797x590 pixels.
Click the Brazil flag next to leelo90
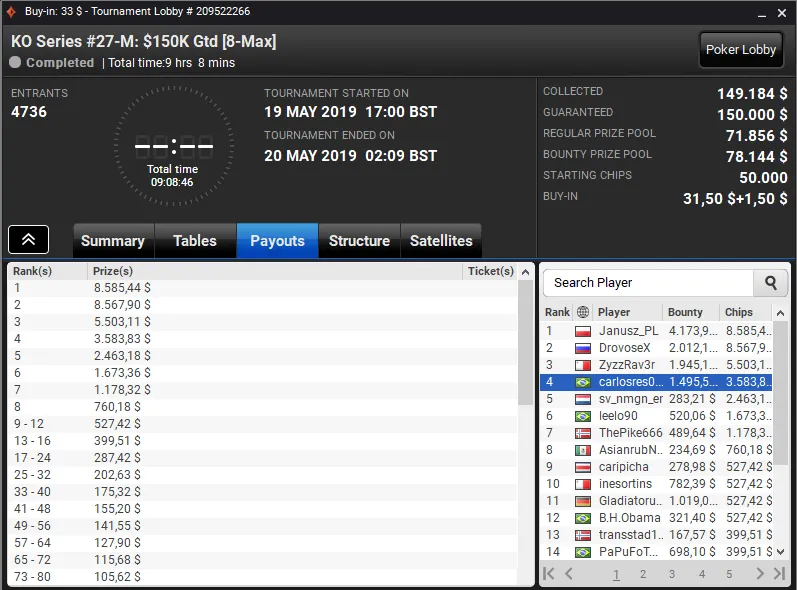click(583, 416)
